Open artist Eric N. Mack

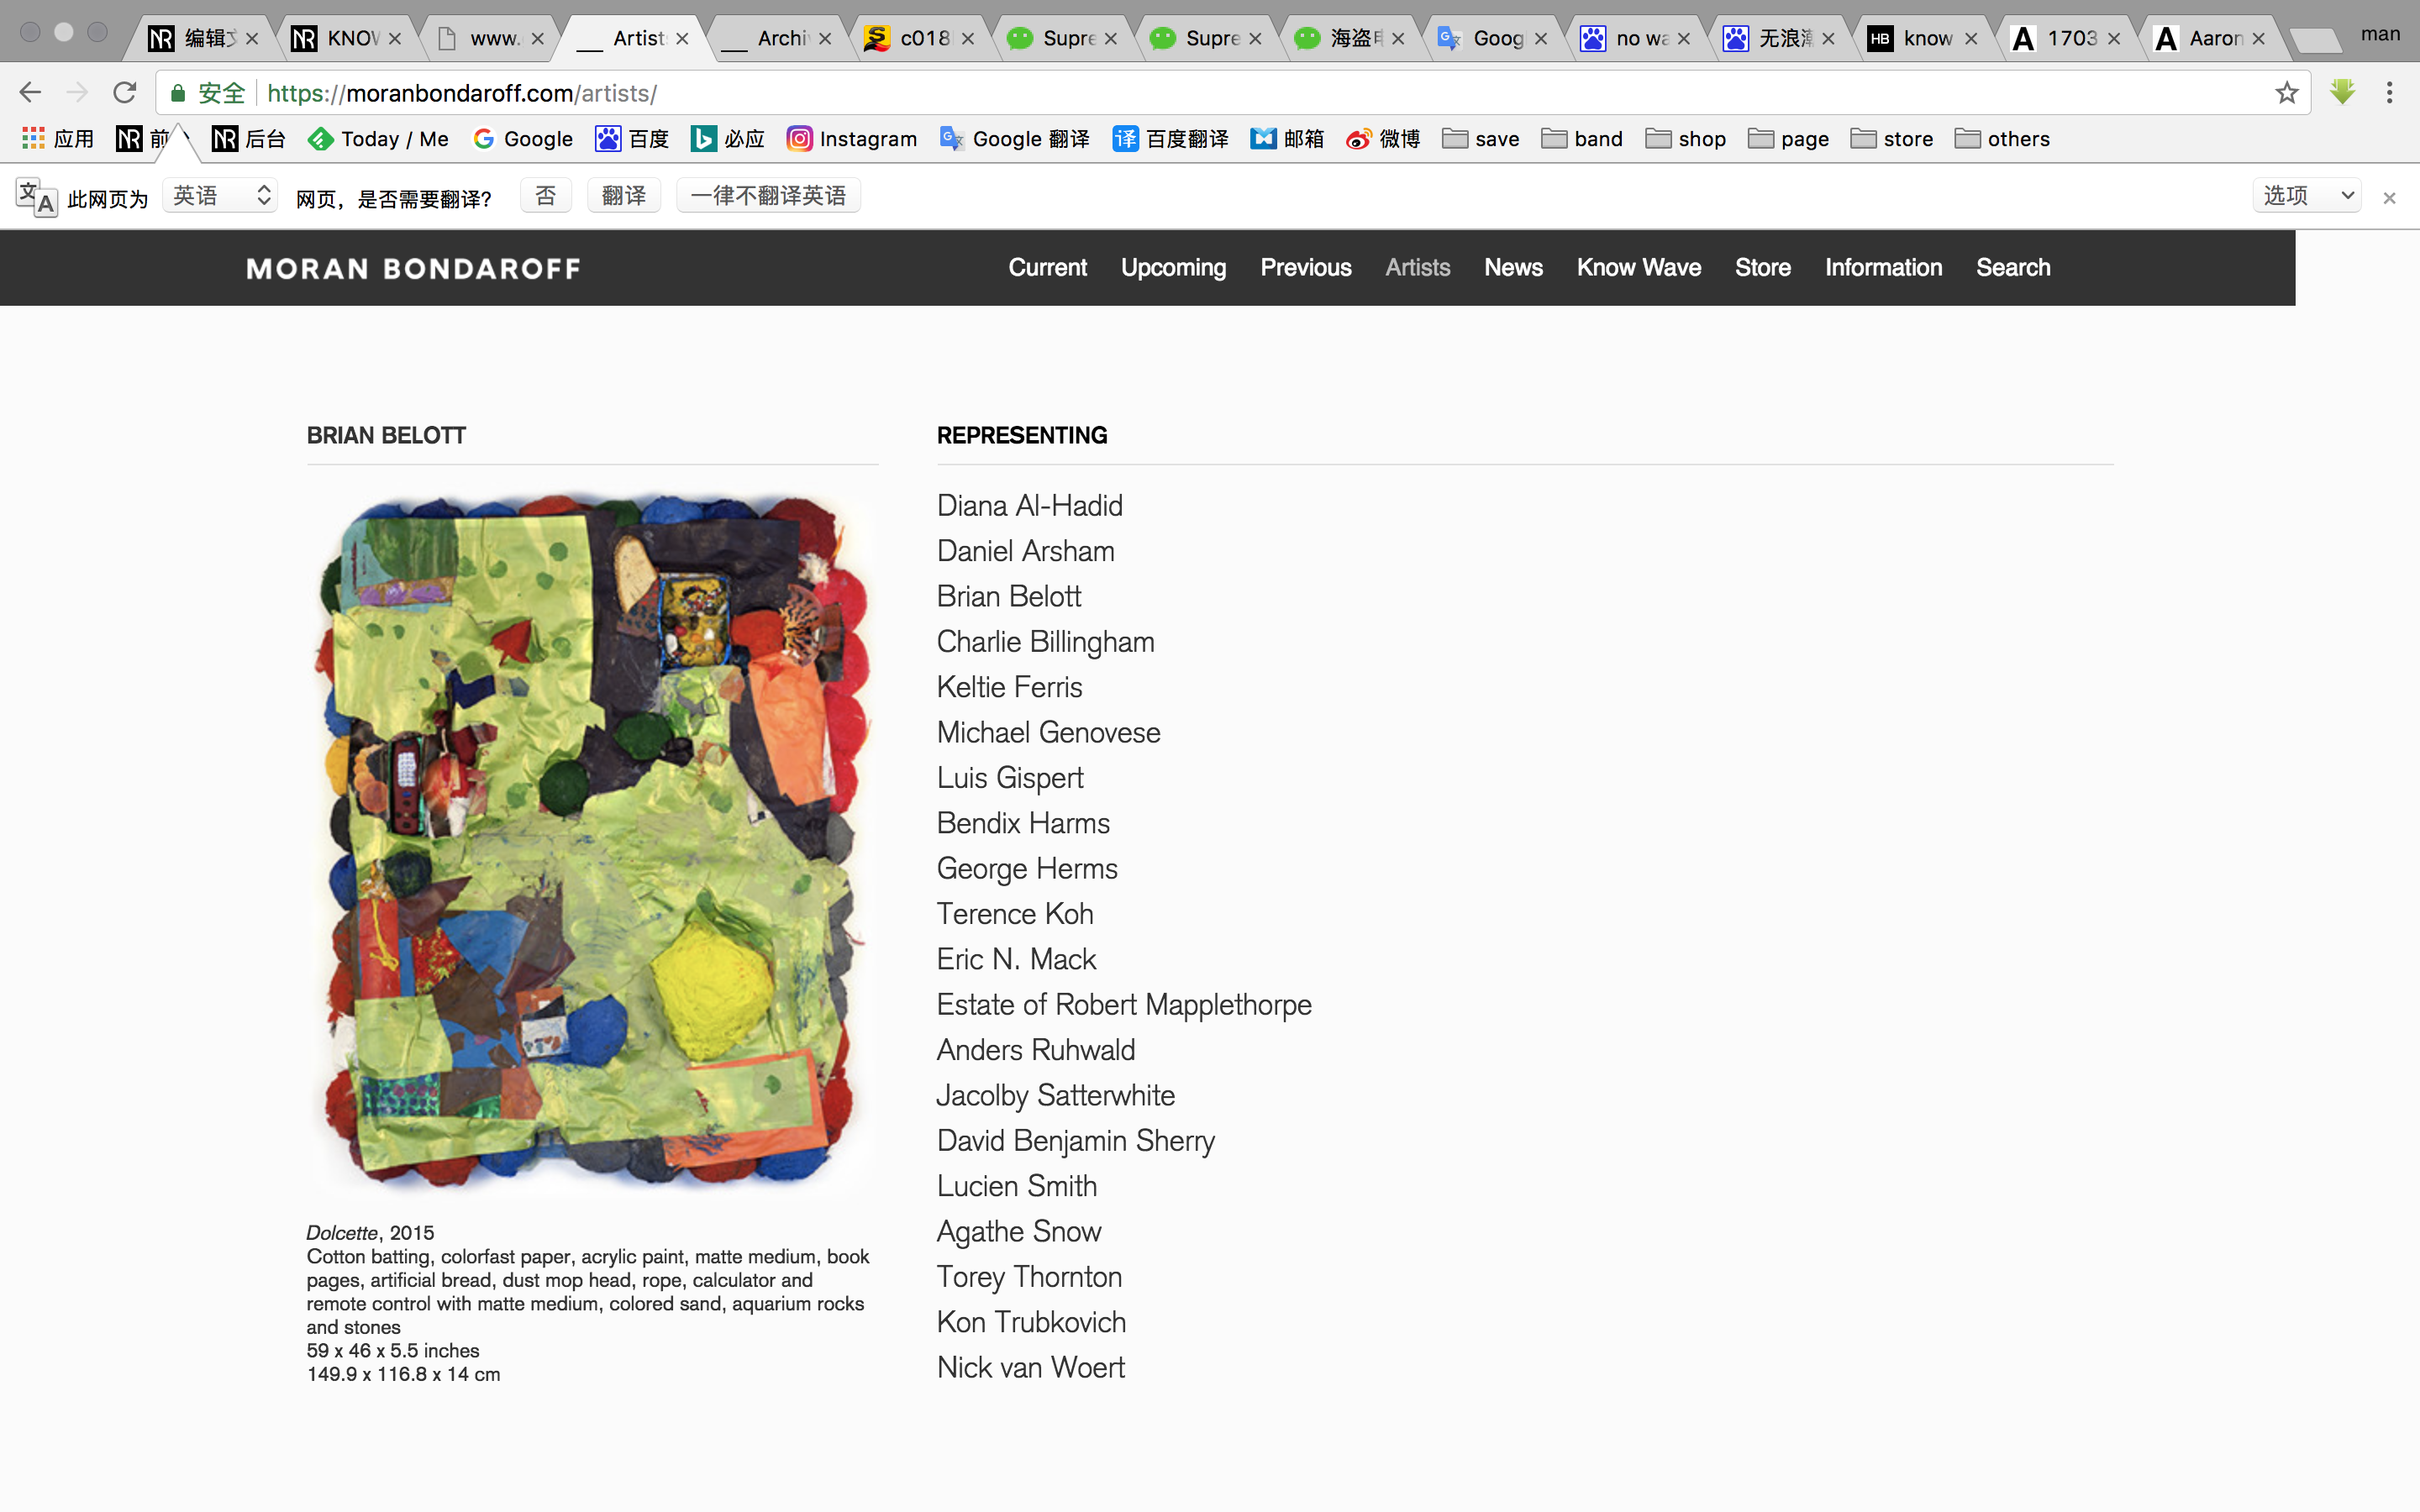1016,959
